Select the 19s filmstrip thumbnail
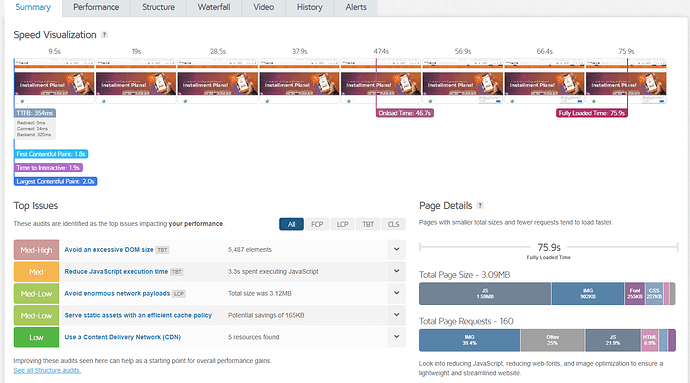The width and height of the screenshot is (690, 383). pos(136,81)
